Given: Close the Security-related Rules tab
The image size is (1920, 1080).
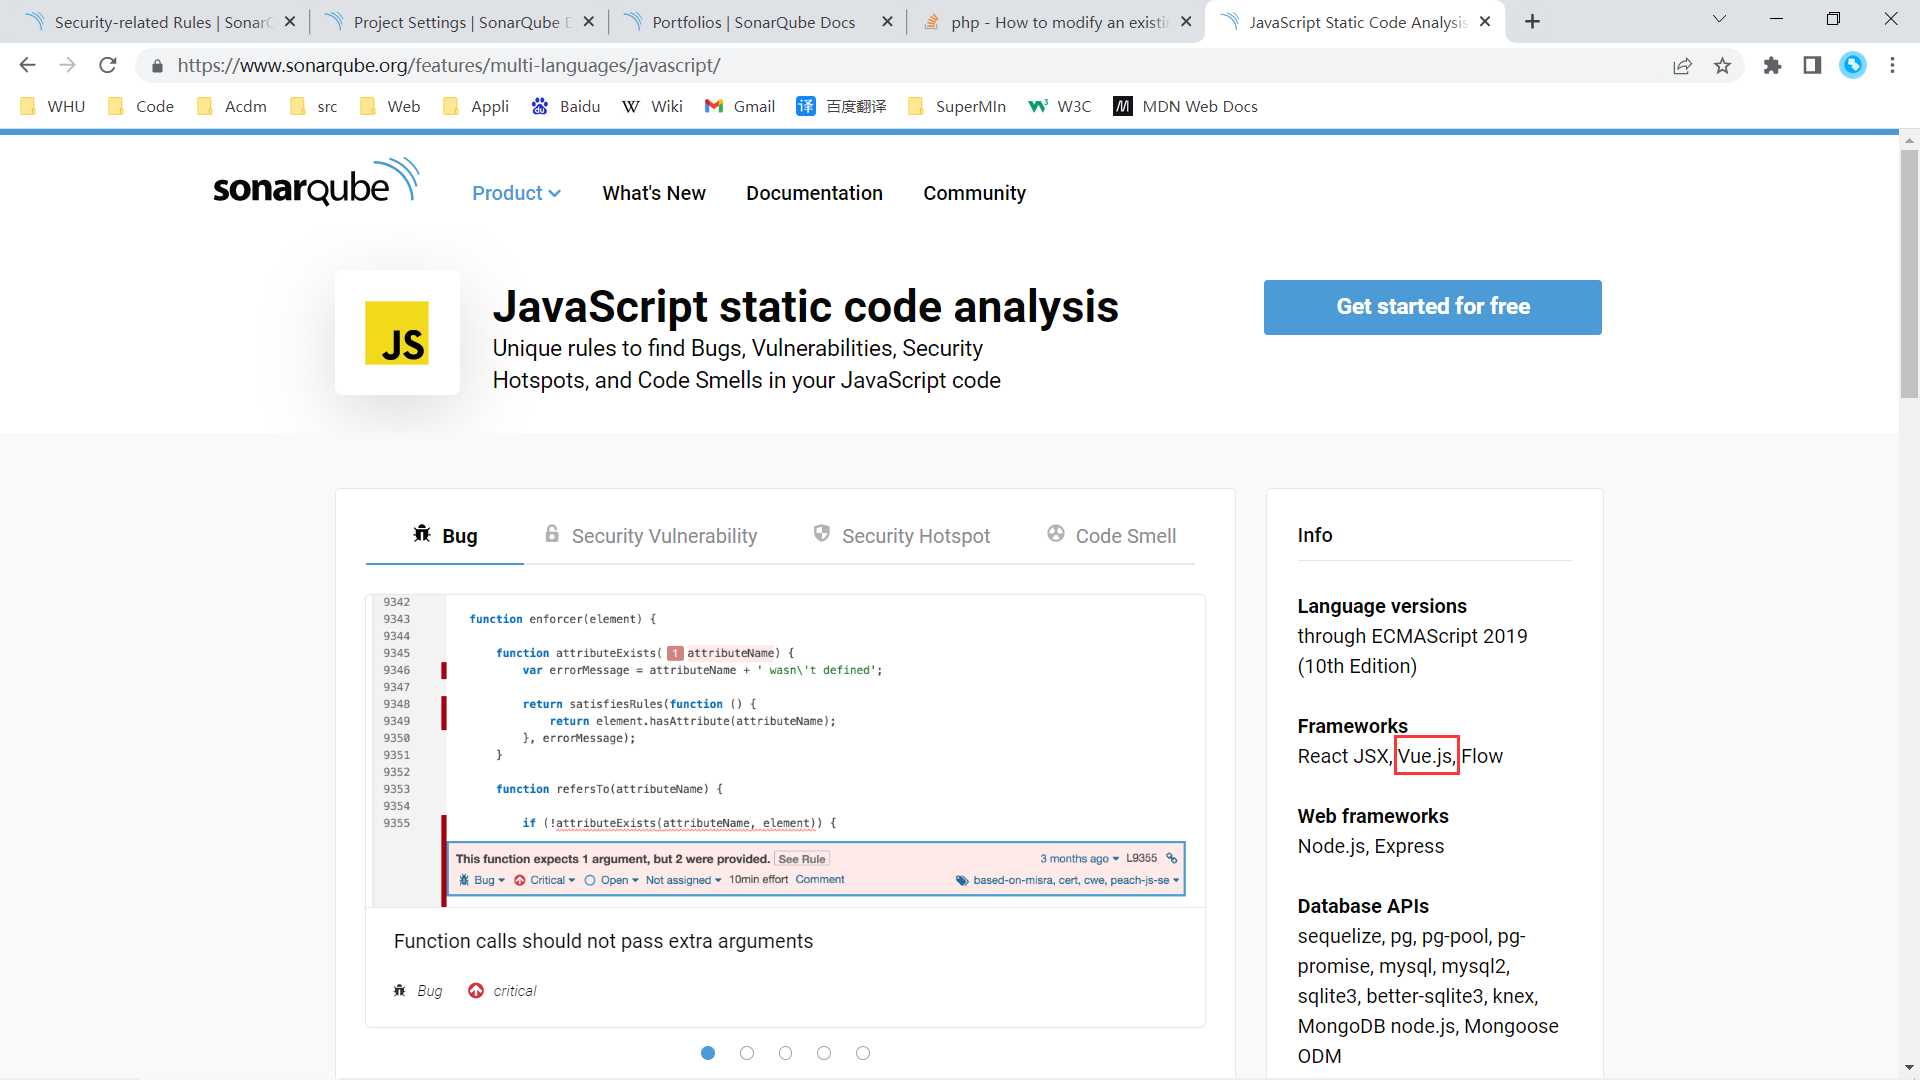Looking at the screenshot, I should point(290,22).
